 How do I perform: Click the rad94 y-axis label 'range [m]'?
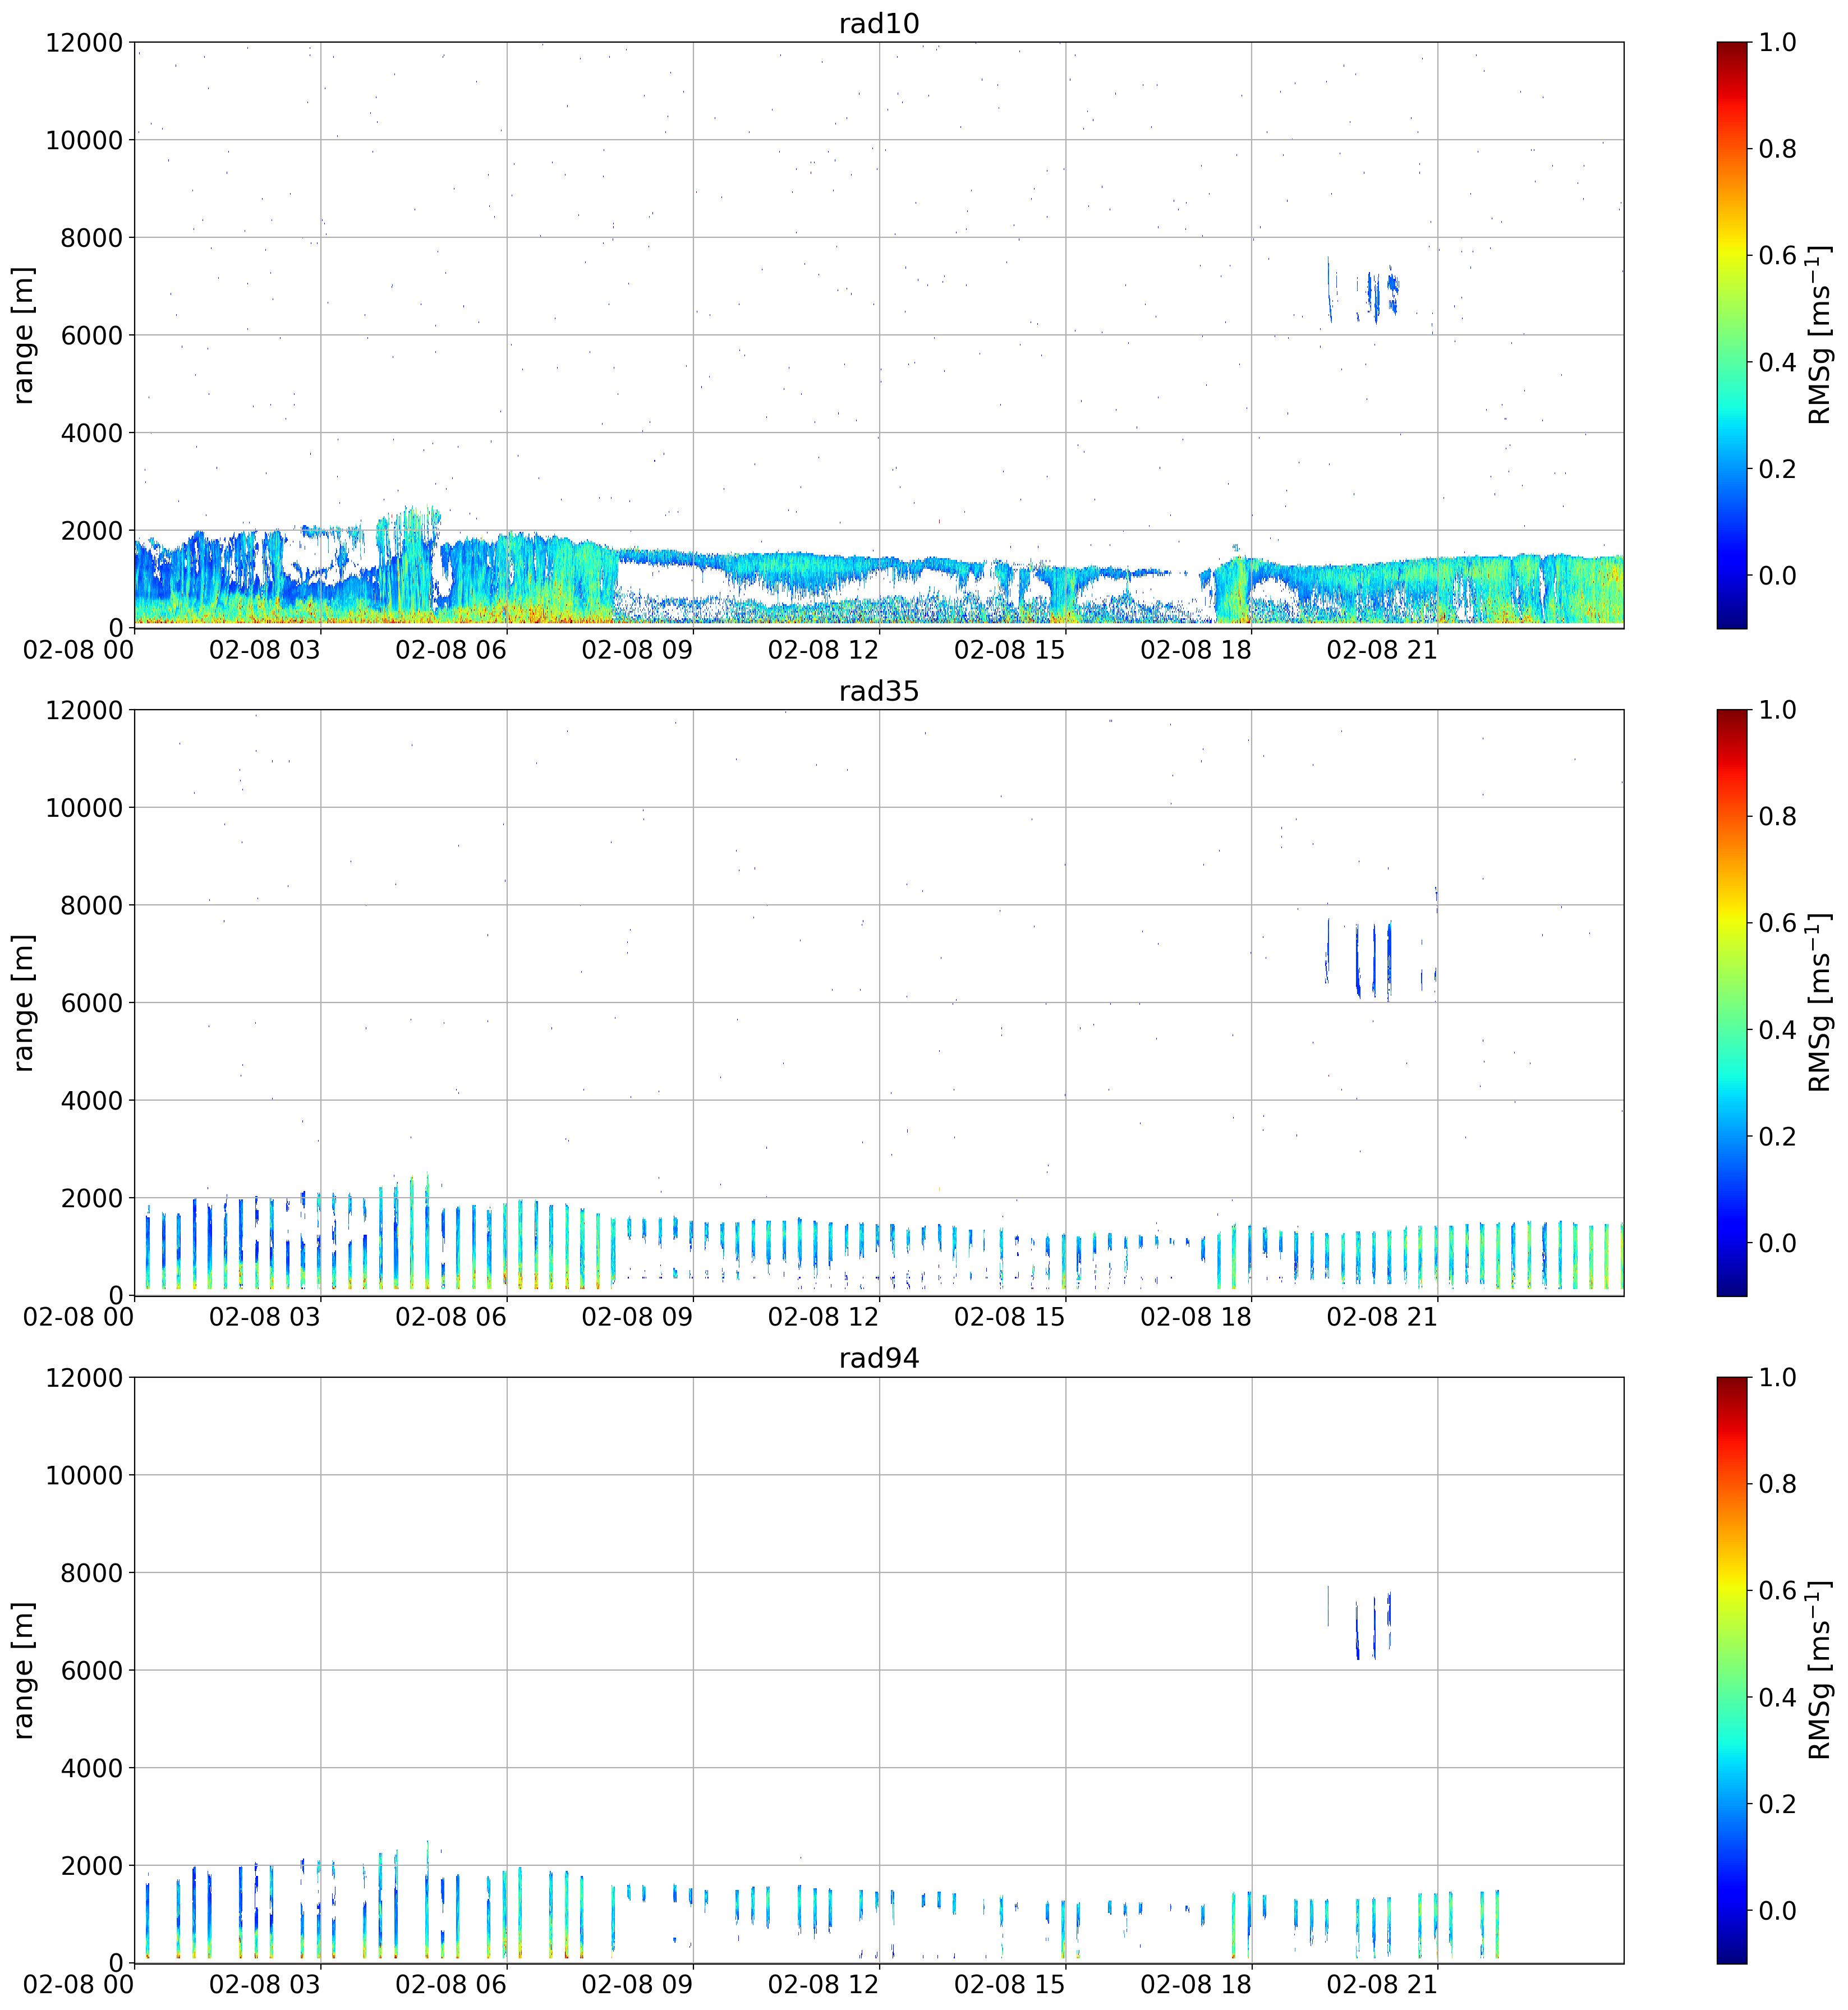pos(23,1670)
